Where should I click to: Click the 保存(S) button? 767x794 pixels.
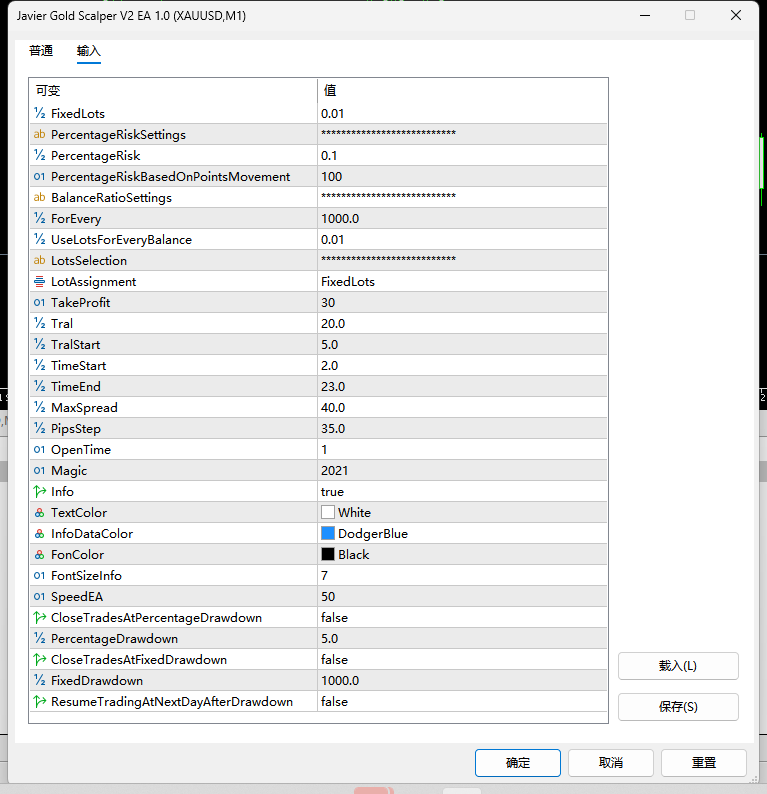click(678, 707)
